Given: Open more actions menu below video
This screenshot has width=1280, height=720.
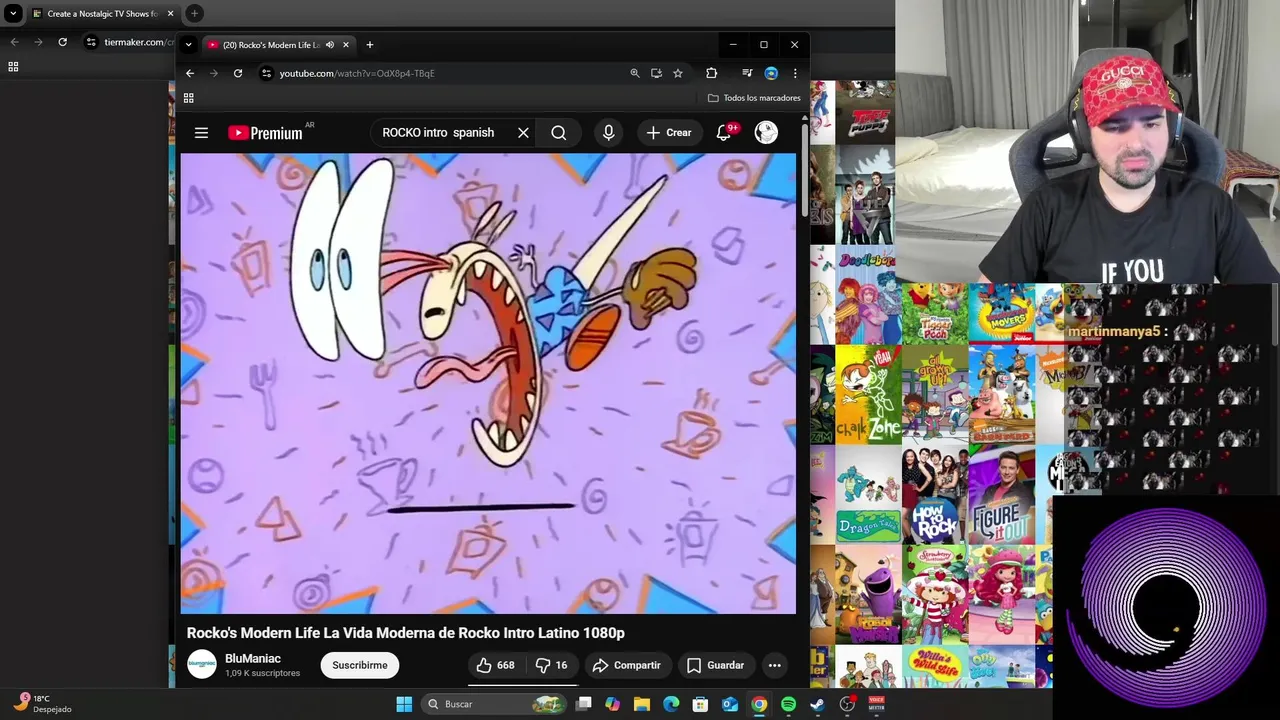Looking at the screenshot, I should [774, 665].
